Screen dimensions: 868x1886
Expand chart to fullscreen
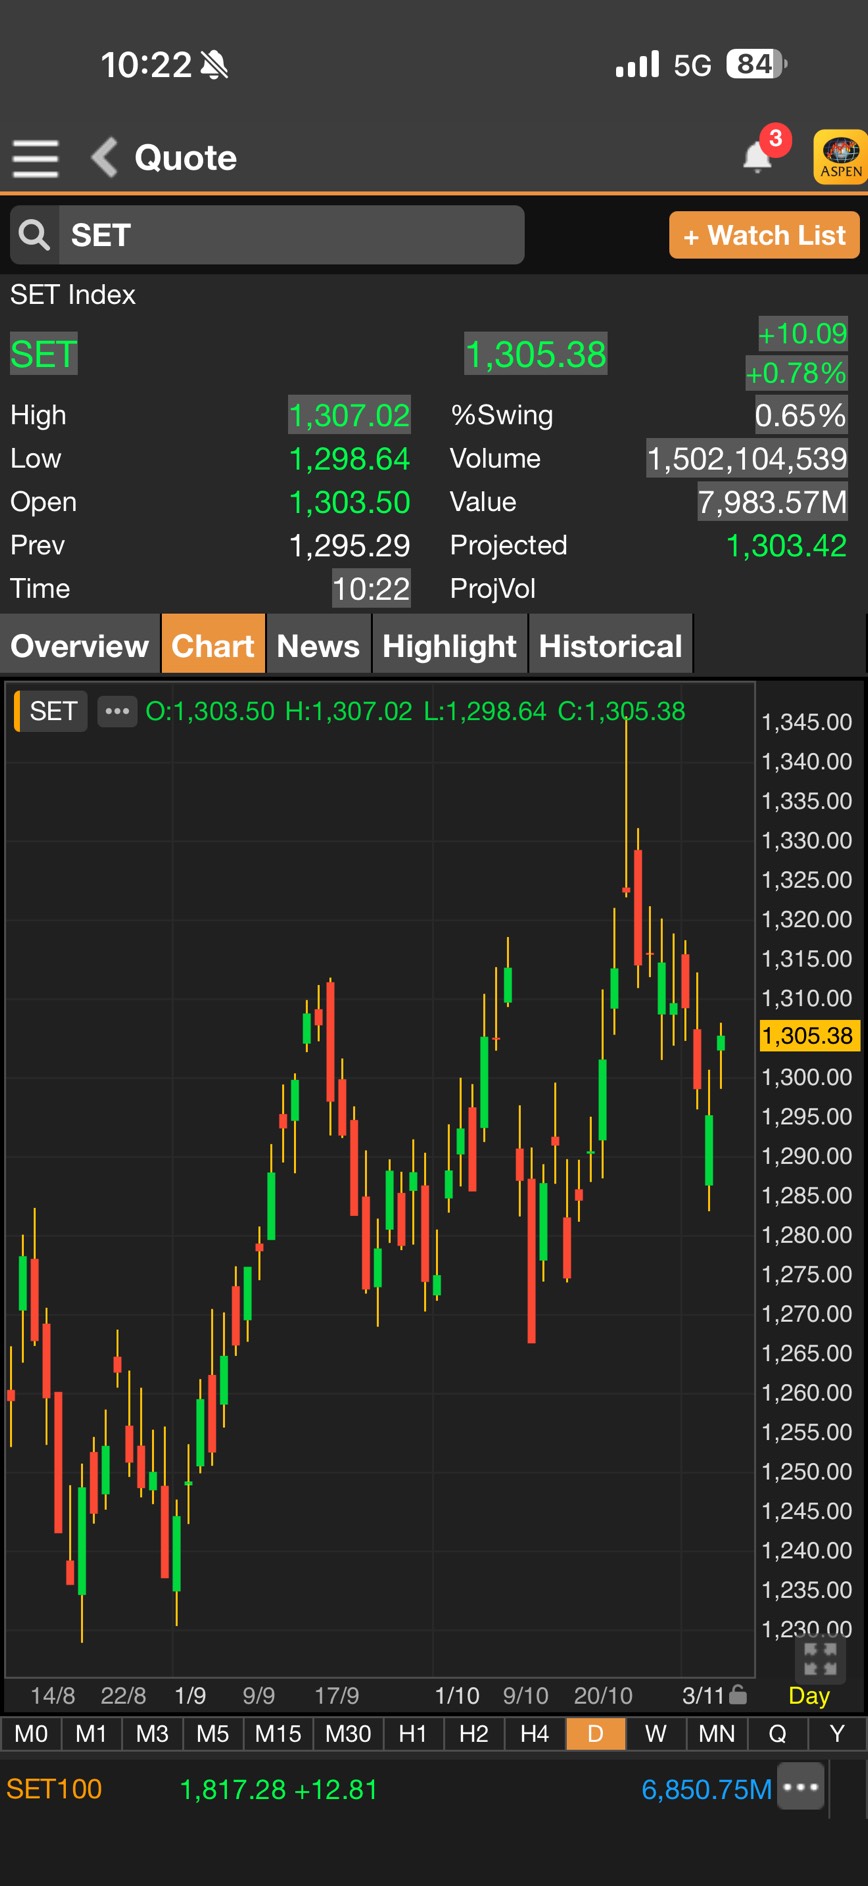click(820, 1659)
